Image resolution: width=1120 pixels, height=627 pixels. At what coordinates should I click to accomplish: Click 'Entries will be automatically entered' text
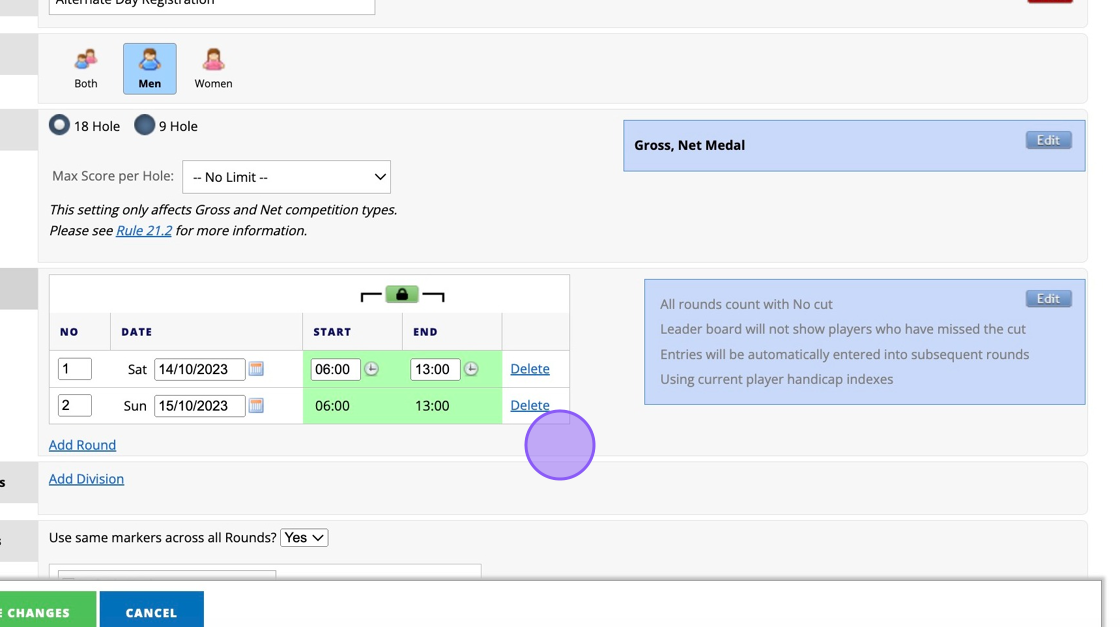[844, 354]
